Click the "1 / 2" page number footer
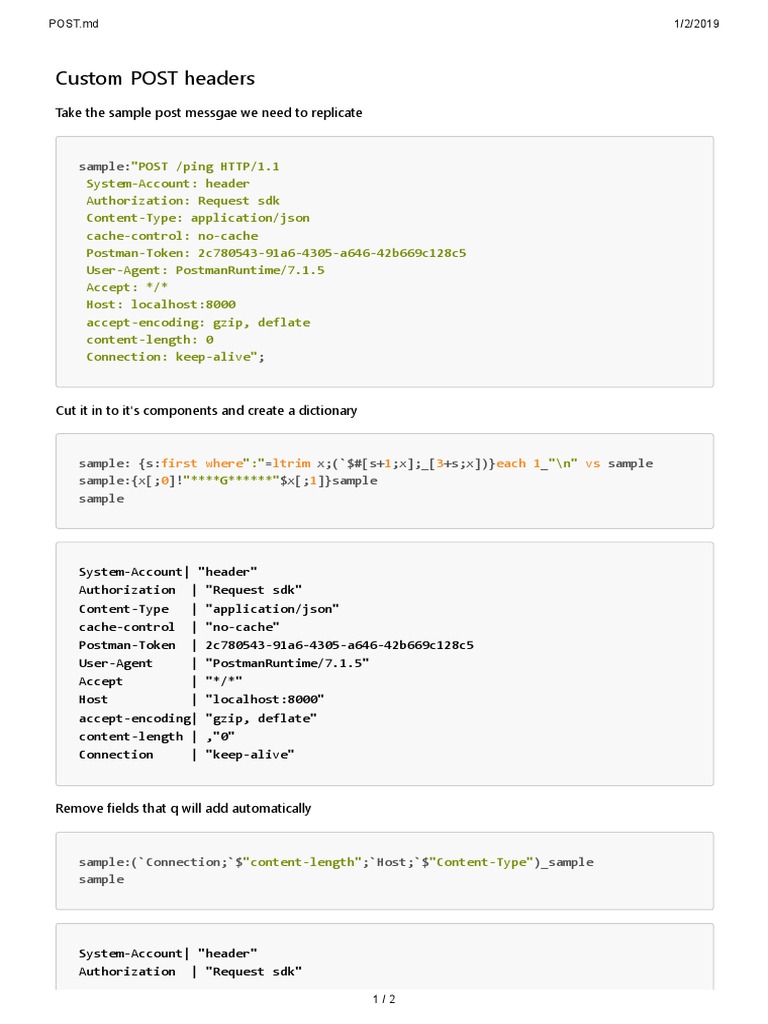This screenshot has height=1024, width=768. pyautogui.click(x=384, y=999)
